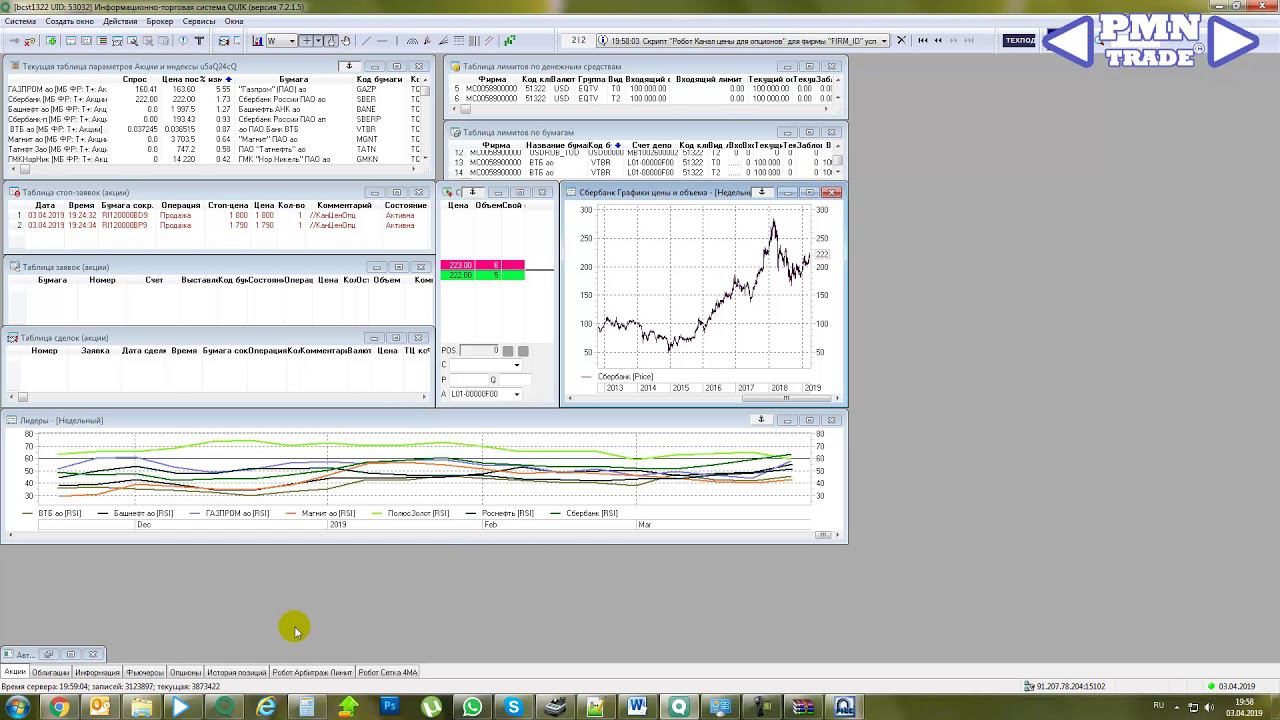Select stop order row 1 priced 1 800
The image size is (1280, 720).
point(219,215)
